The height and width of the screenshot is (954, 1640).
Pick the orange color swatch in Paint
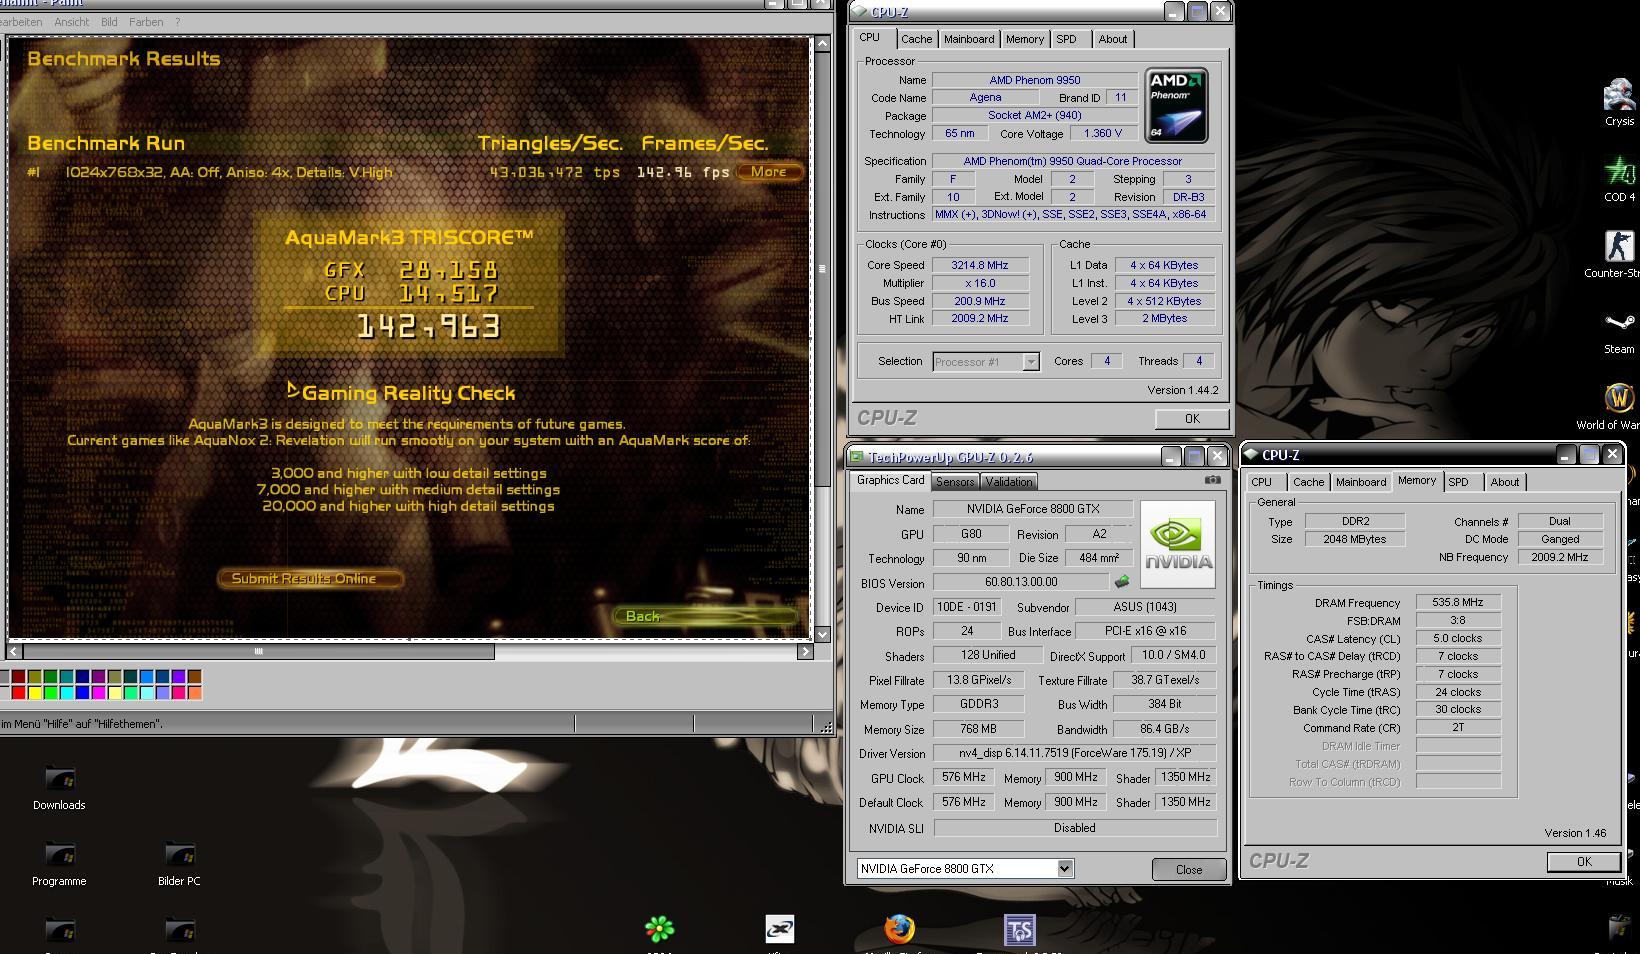point(194,692)
